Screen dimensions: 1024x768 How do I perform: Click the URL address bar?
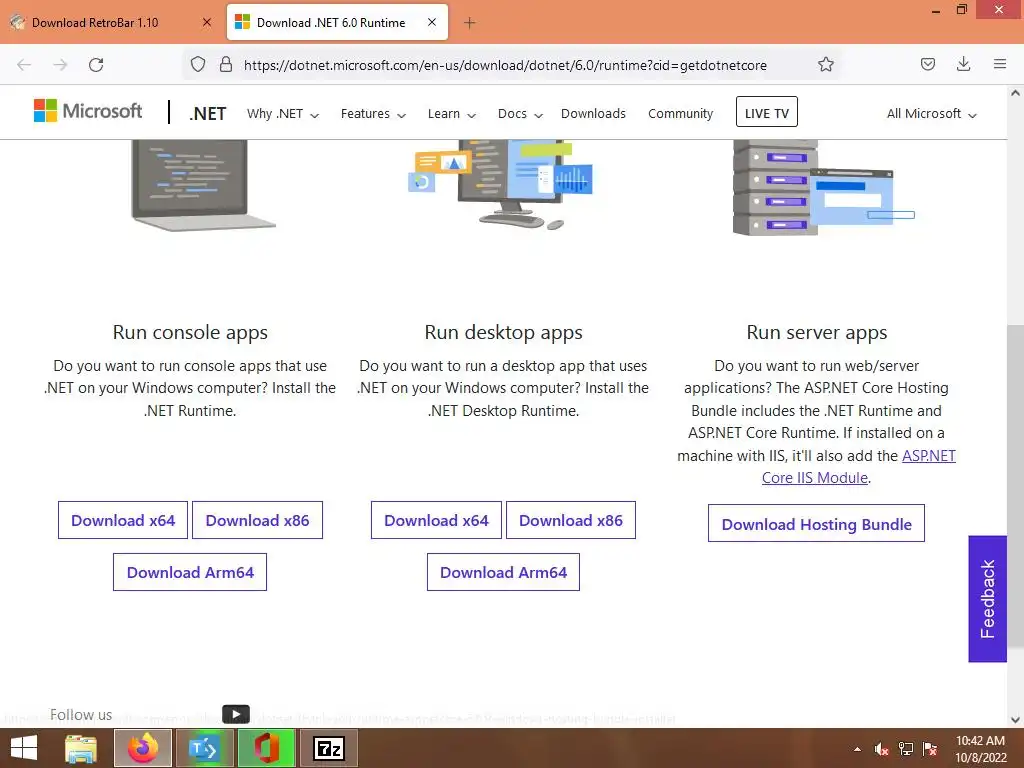click(505, 65)
